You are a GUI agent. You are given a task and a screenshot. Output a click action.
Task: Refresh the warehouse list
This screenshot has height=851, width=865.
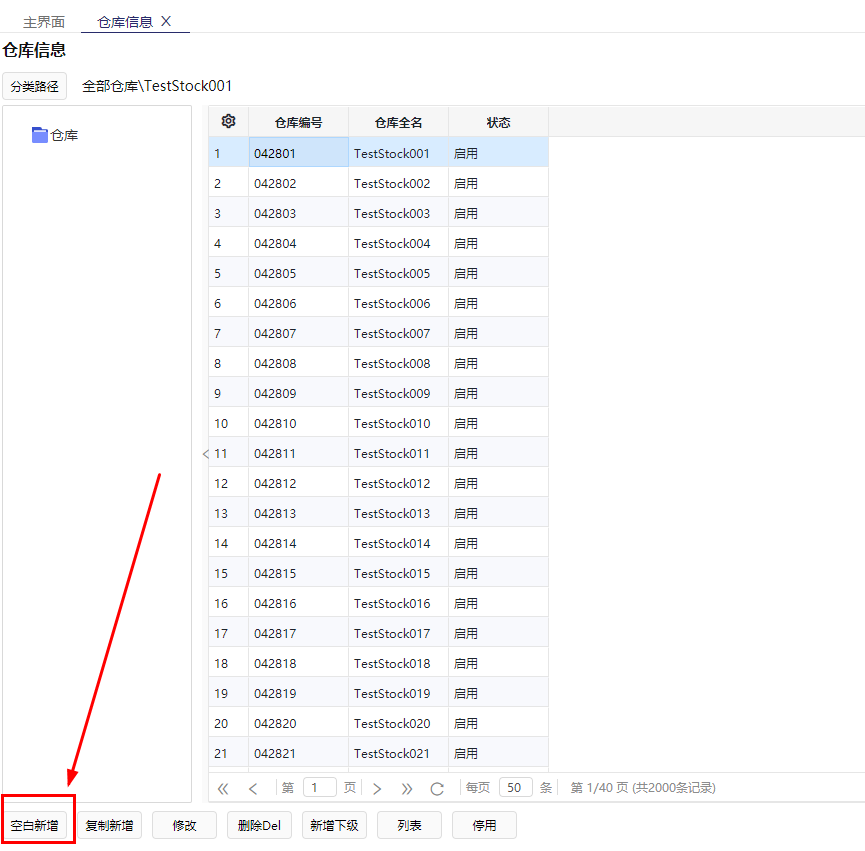[437, 789]
